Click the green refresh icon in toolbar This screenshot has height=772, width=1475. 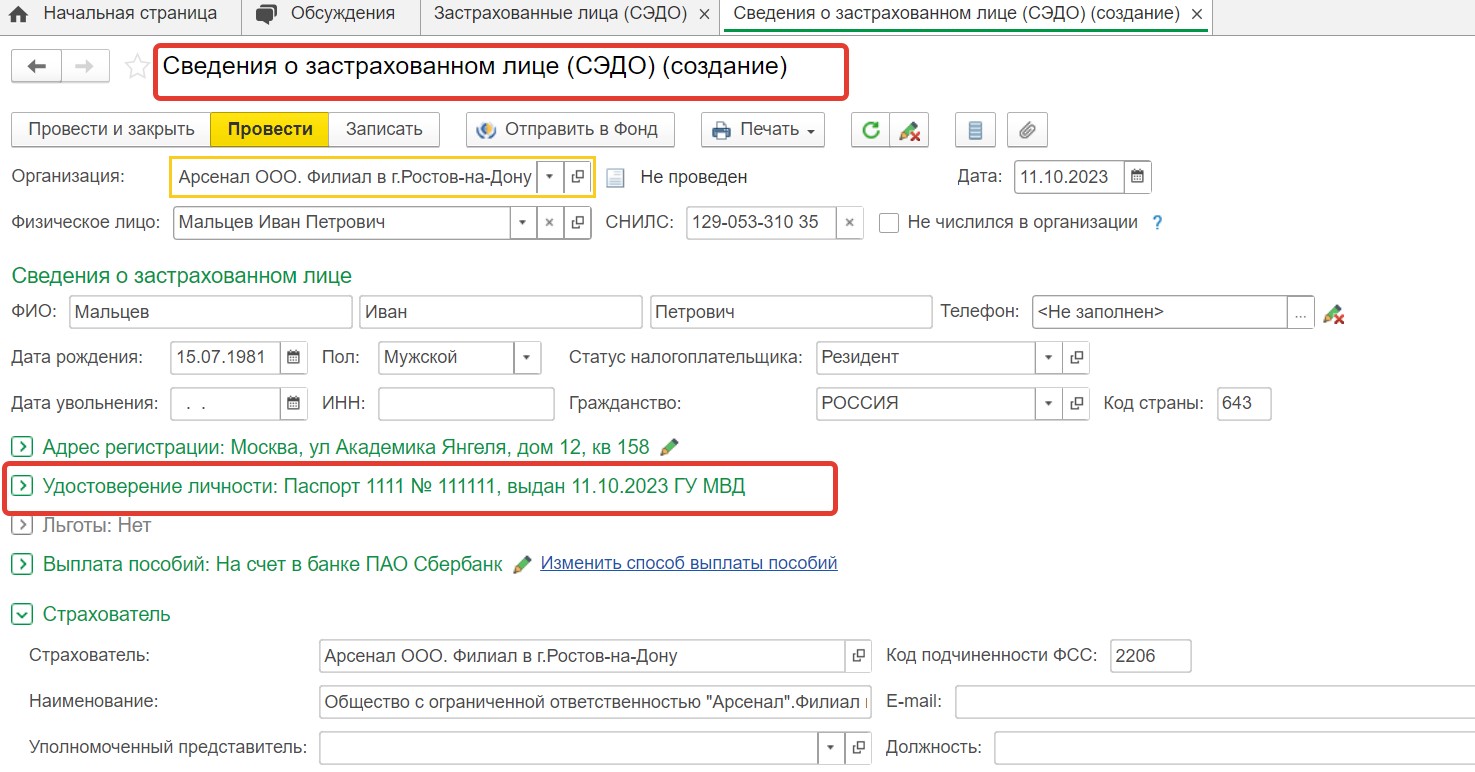(x=871, y=130)
